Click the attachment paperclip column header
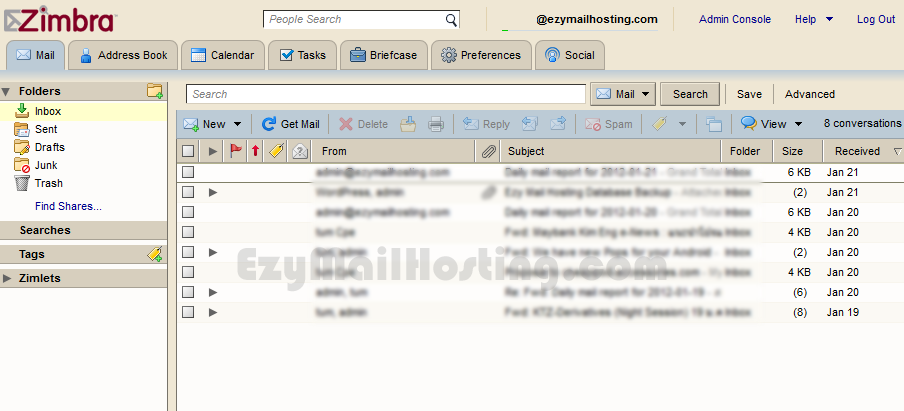Viewport: 904px width, 411px height. 488,151
